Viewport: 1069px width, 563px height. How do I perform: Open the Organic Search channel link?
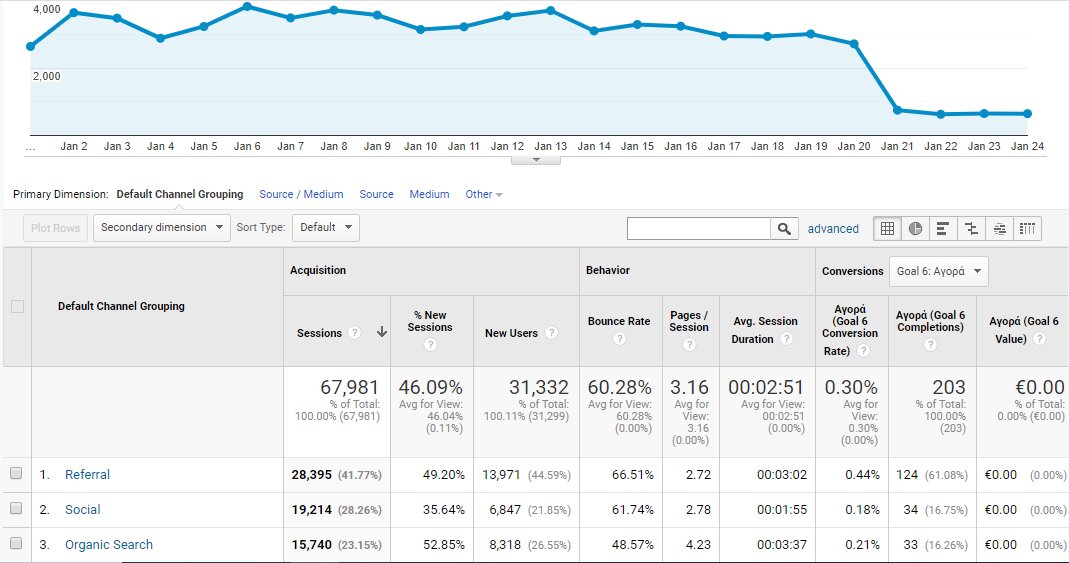[x=109, y=545]
